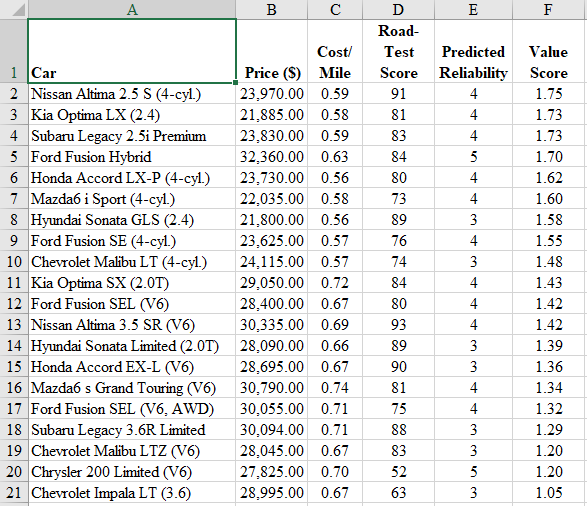587x506 pixels.
Task: Select cell 'Hyundai Sonata Limited (2.0T)'
Action: [x=132, y=346]
